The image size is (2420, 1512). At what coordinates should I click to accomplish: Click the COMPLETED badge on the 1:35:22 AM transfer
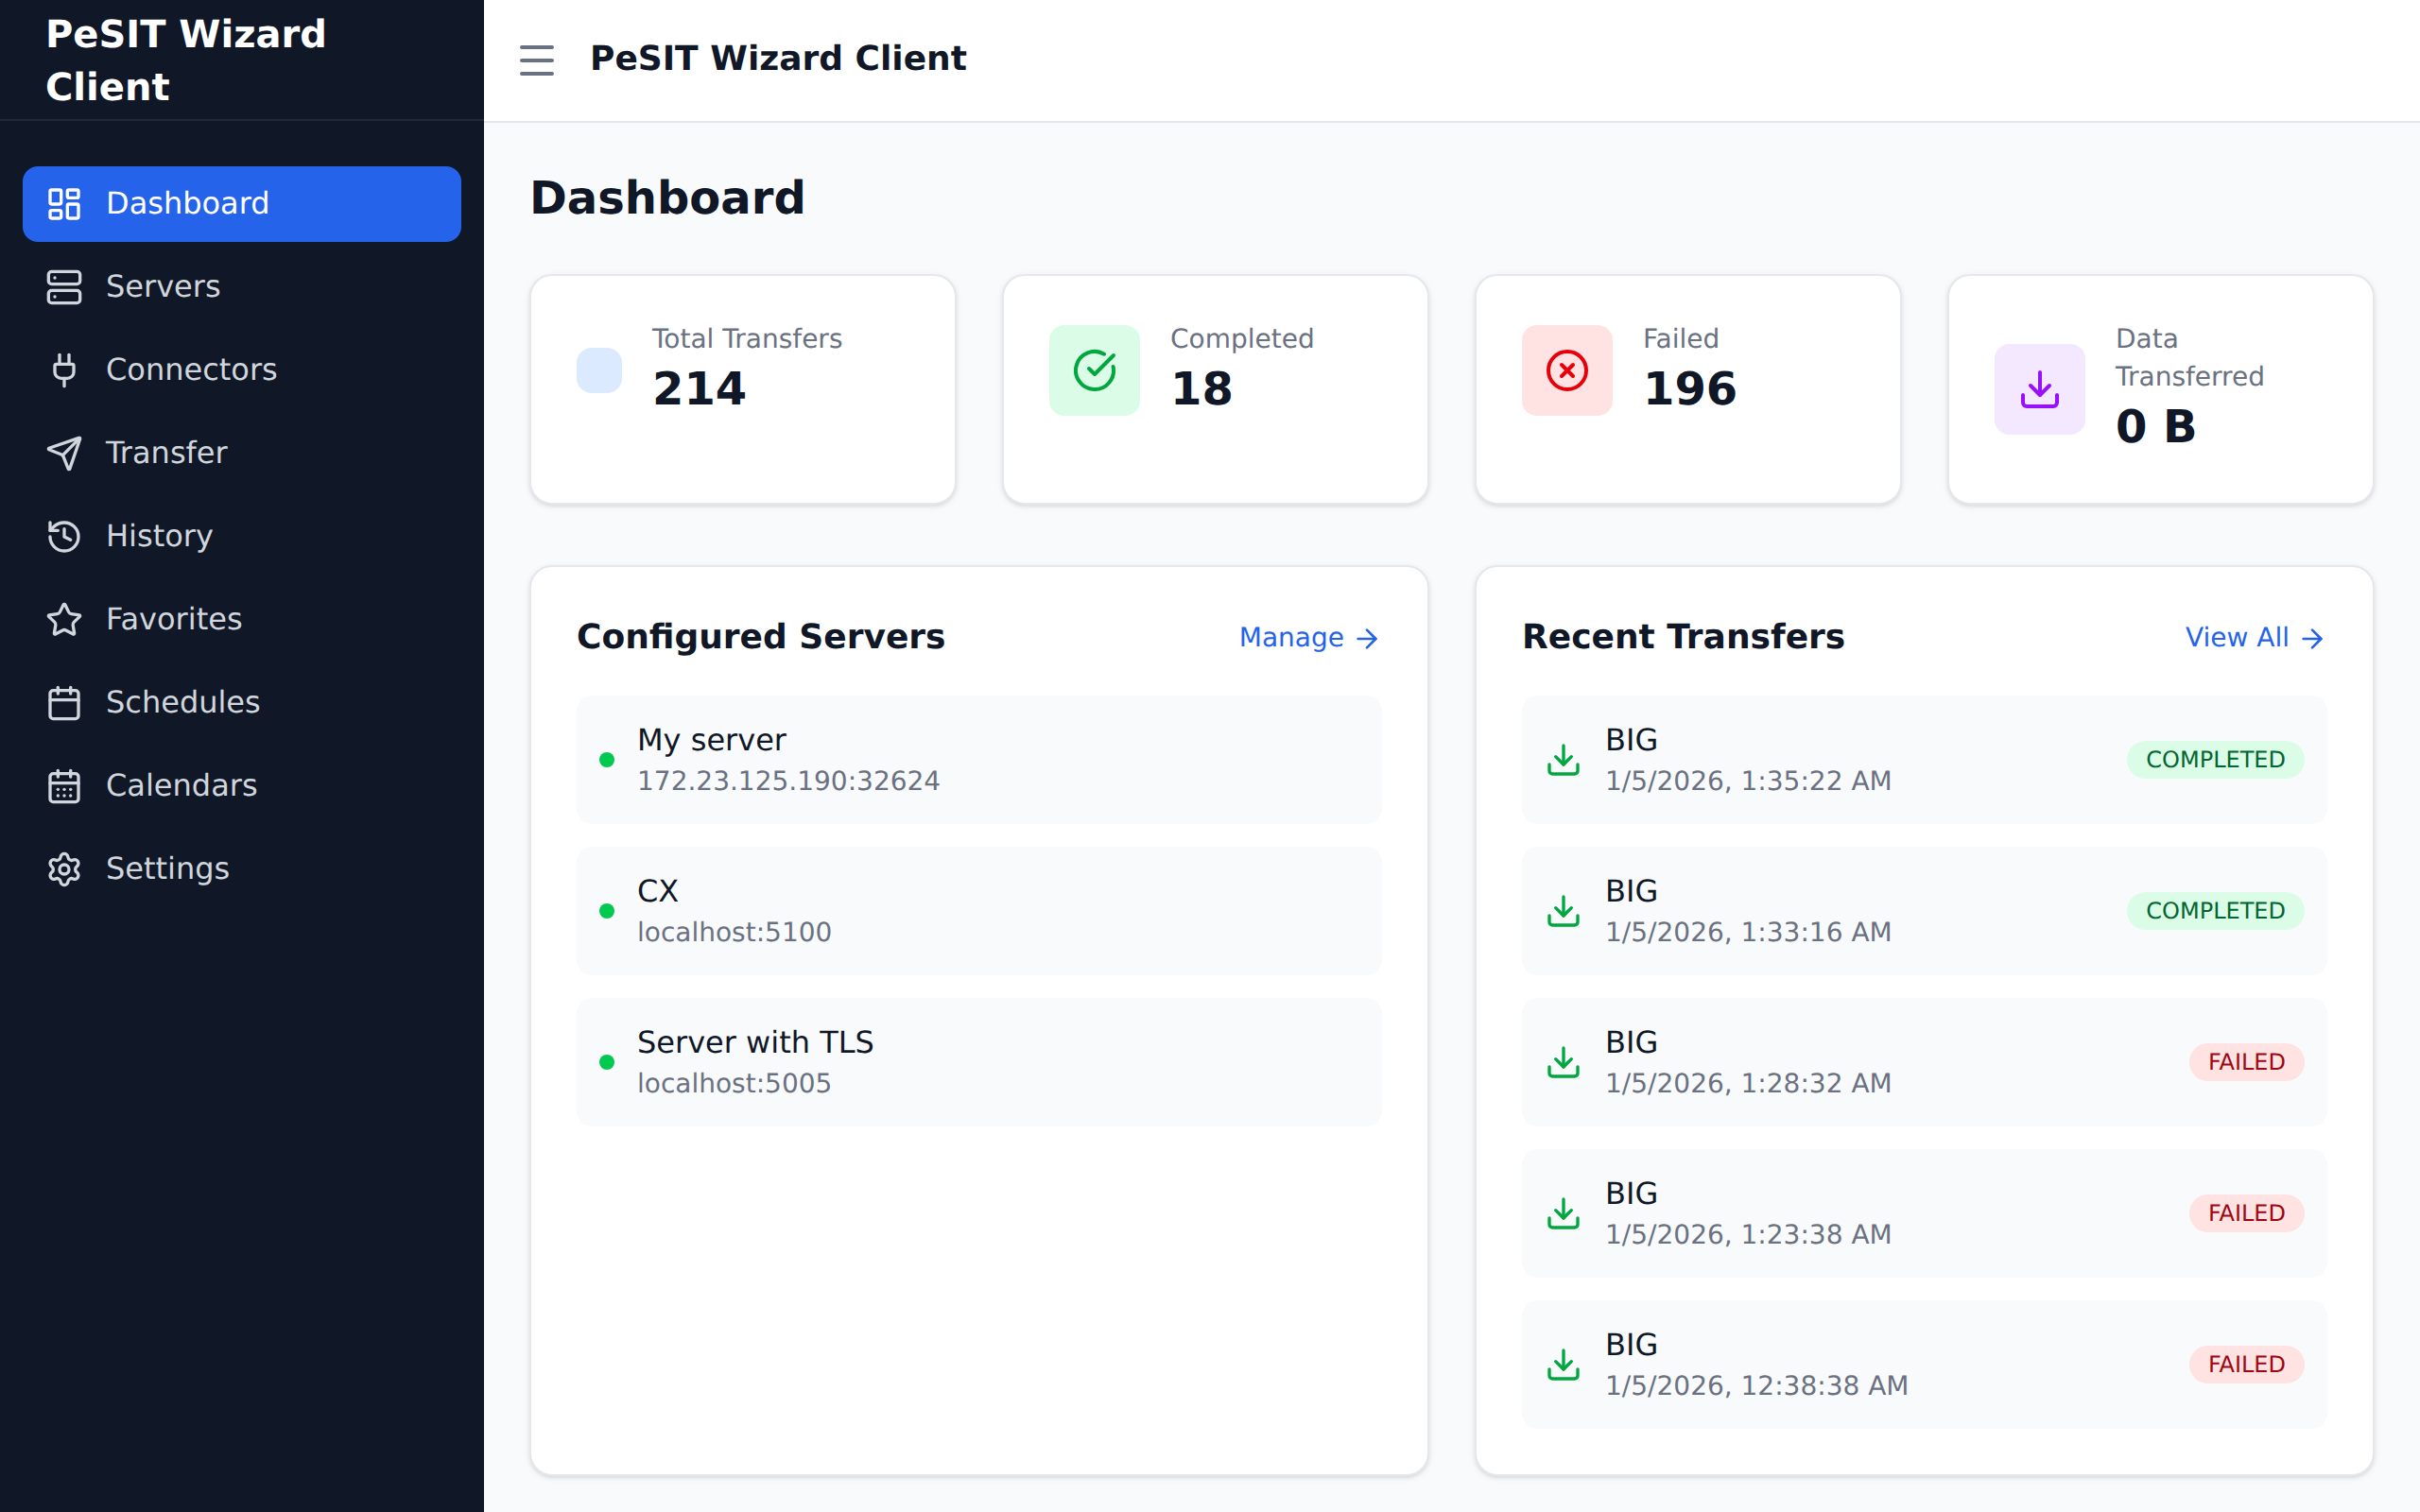point(2215,760)
